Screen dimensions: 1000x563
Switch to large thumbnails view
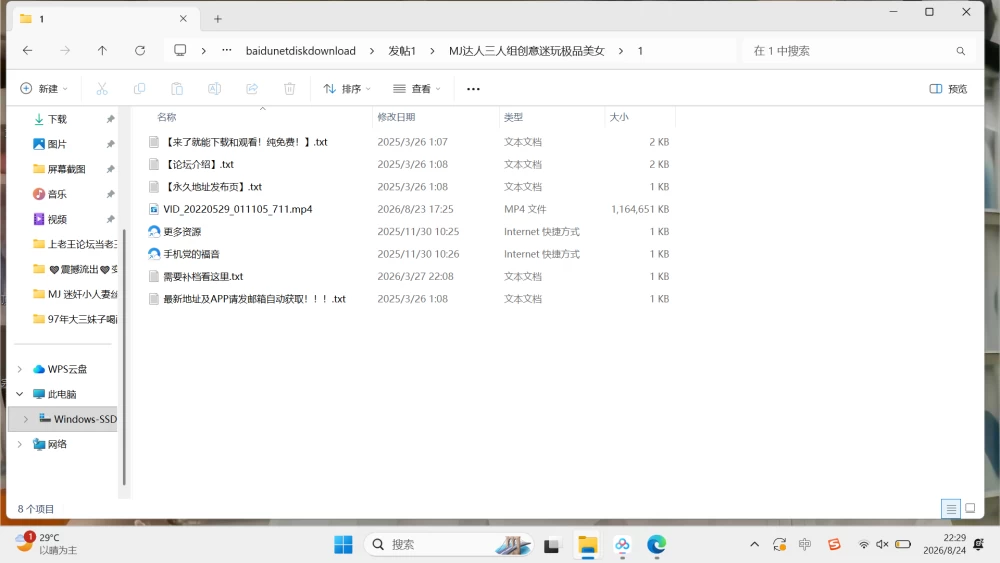pyautogui.click(x=970, y=508)
